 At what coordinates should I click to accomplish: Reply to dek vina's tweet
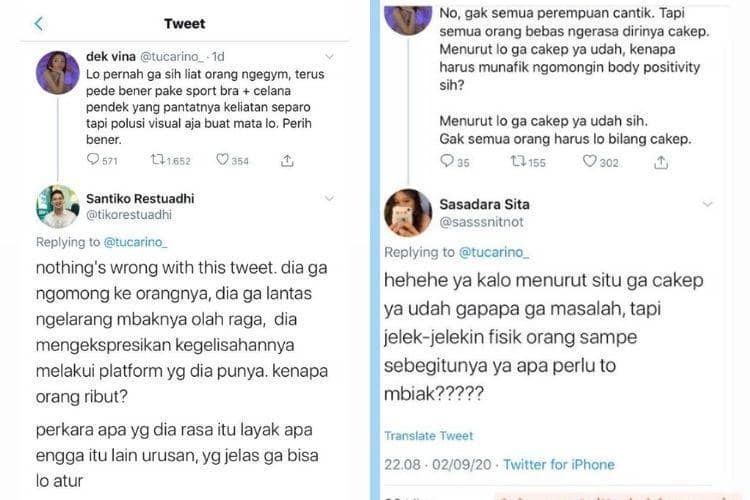pyautogui.click(x=93, y=160)
